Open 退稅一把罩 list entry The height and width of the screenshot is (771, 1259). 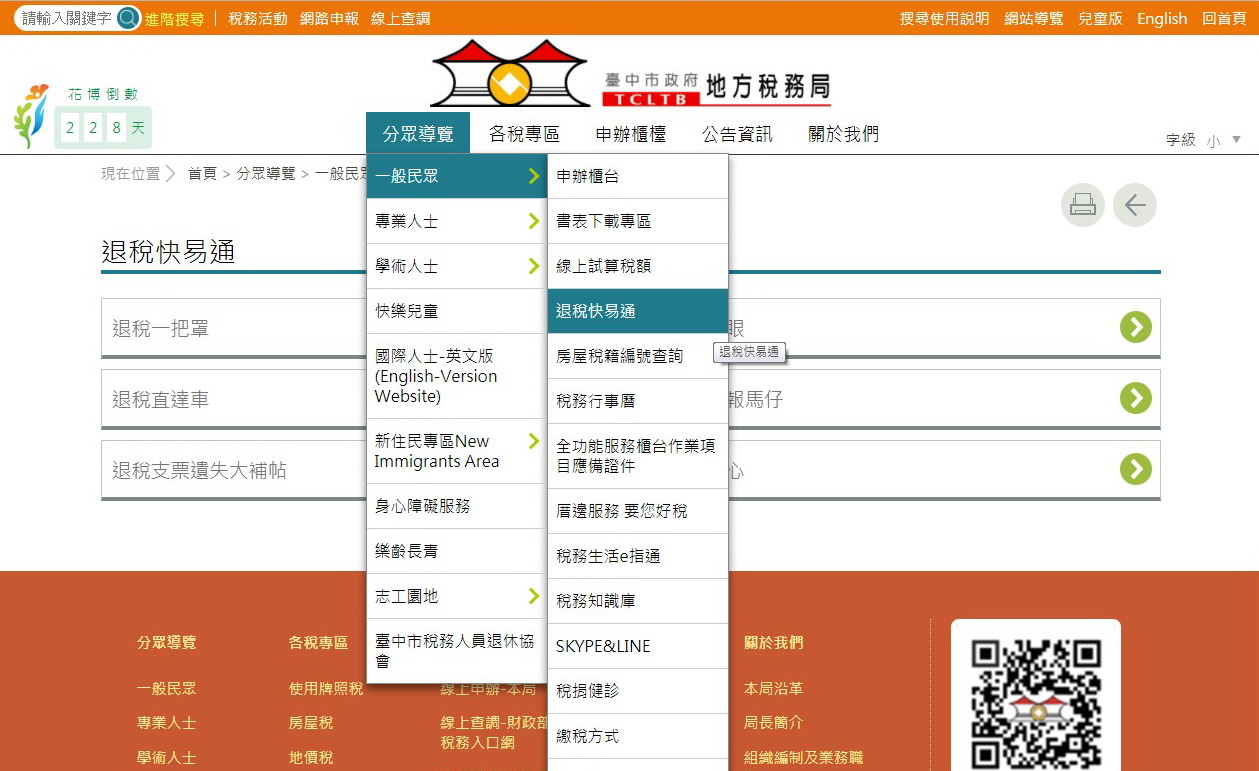[x=161, y=328]
